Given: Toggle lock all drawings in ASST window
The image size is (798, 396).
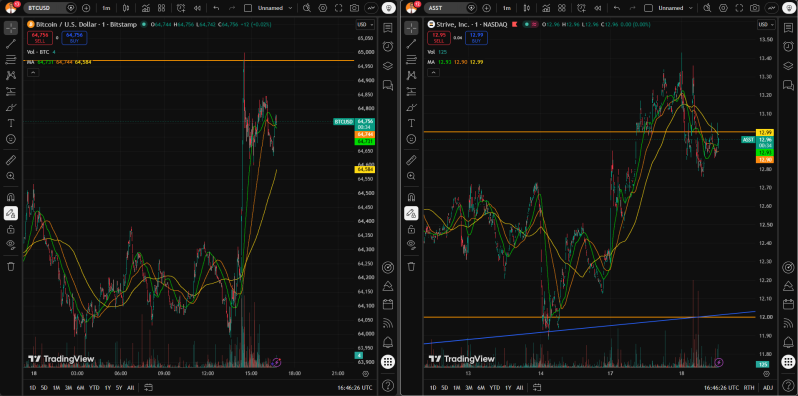Looking at the screenshot, I should [x=412, y=229].
